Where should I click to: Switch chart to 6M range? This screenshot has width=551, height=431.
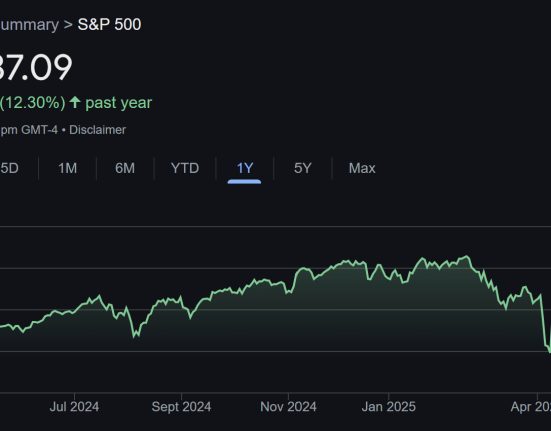[125, 168]
